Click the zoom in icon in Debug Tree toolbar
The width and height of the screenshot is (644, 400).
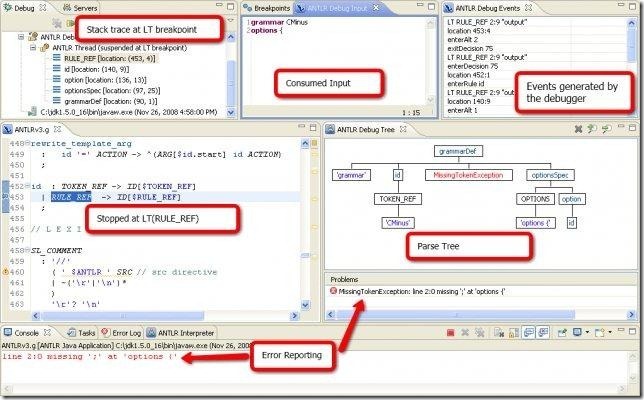pyautogui.click(x=591, y=129)
